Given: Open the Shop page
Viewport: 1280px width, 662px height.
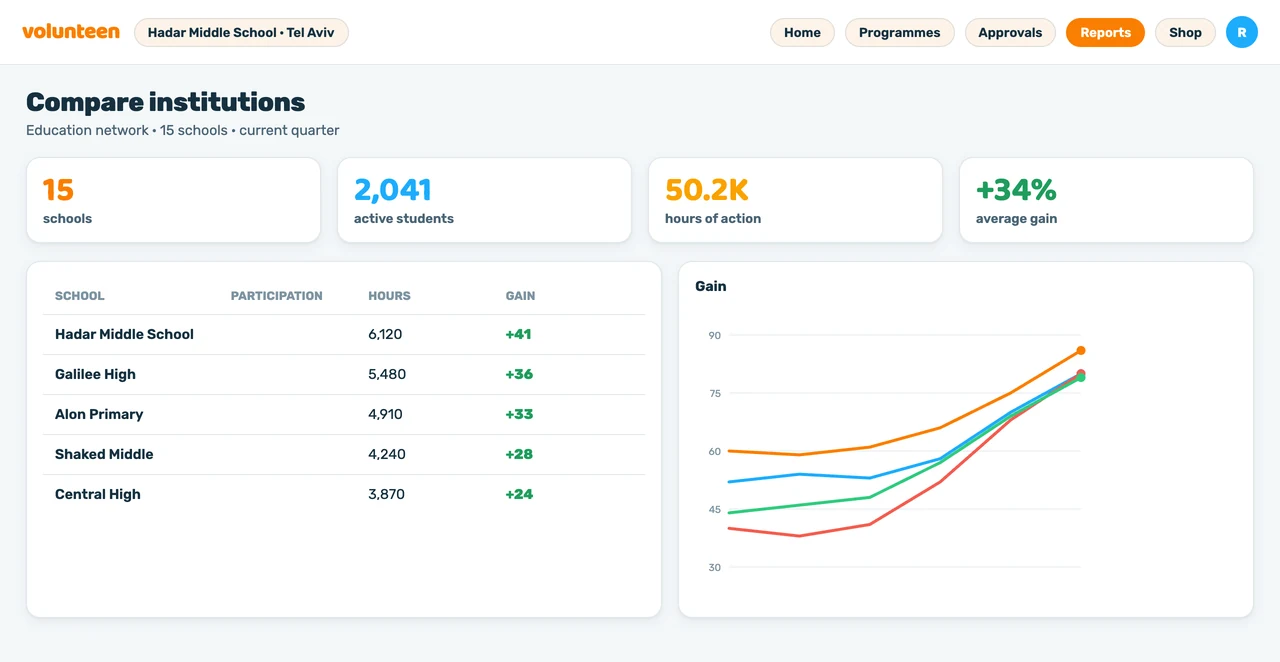Looking at the screenshot, I should point(1185,32).
